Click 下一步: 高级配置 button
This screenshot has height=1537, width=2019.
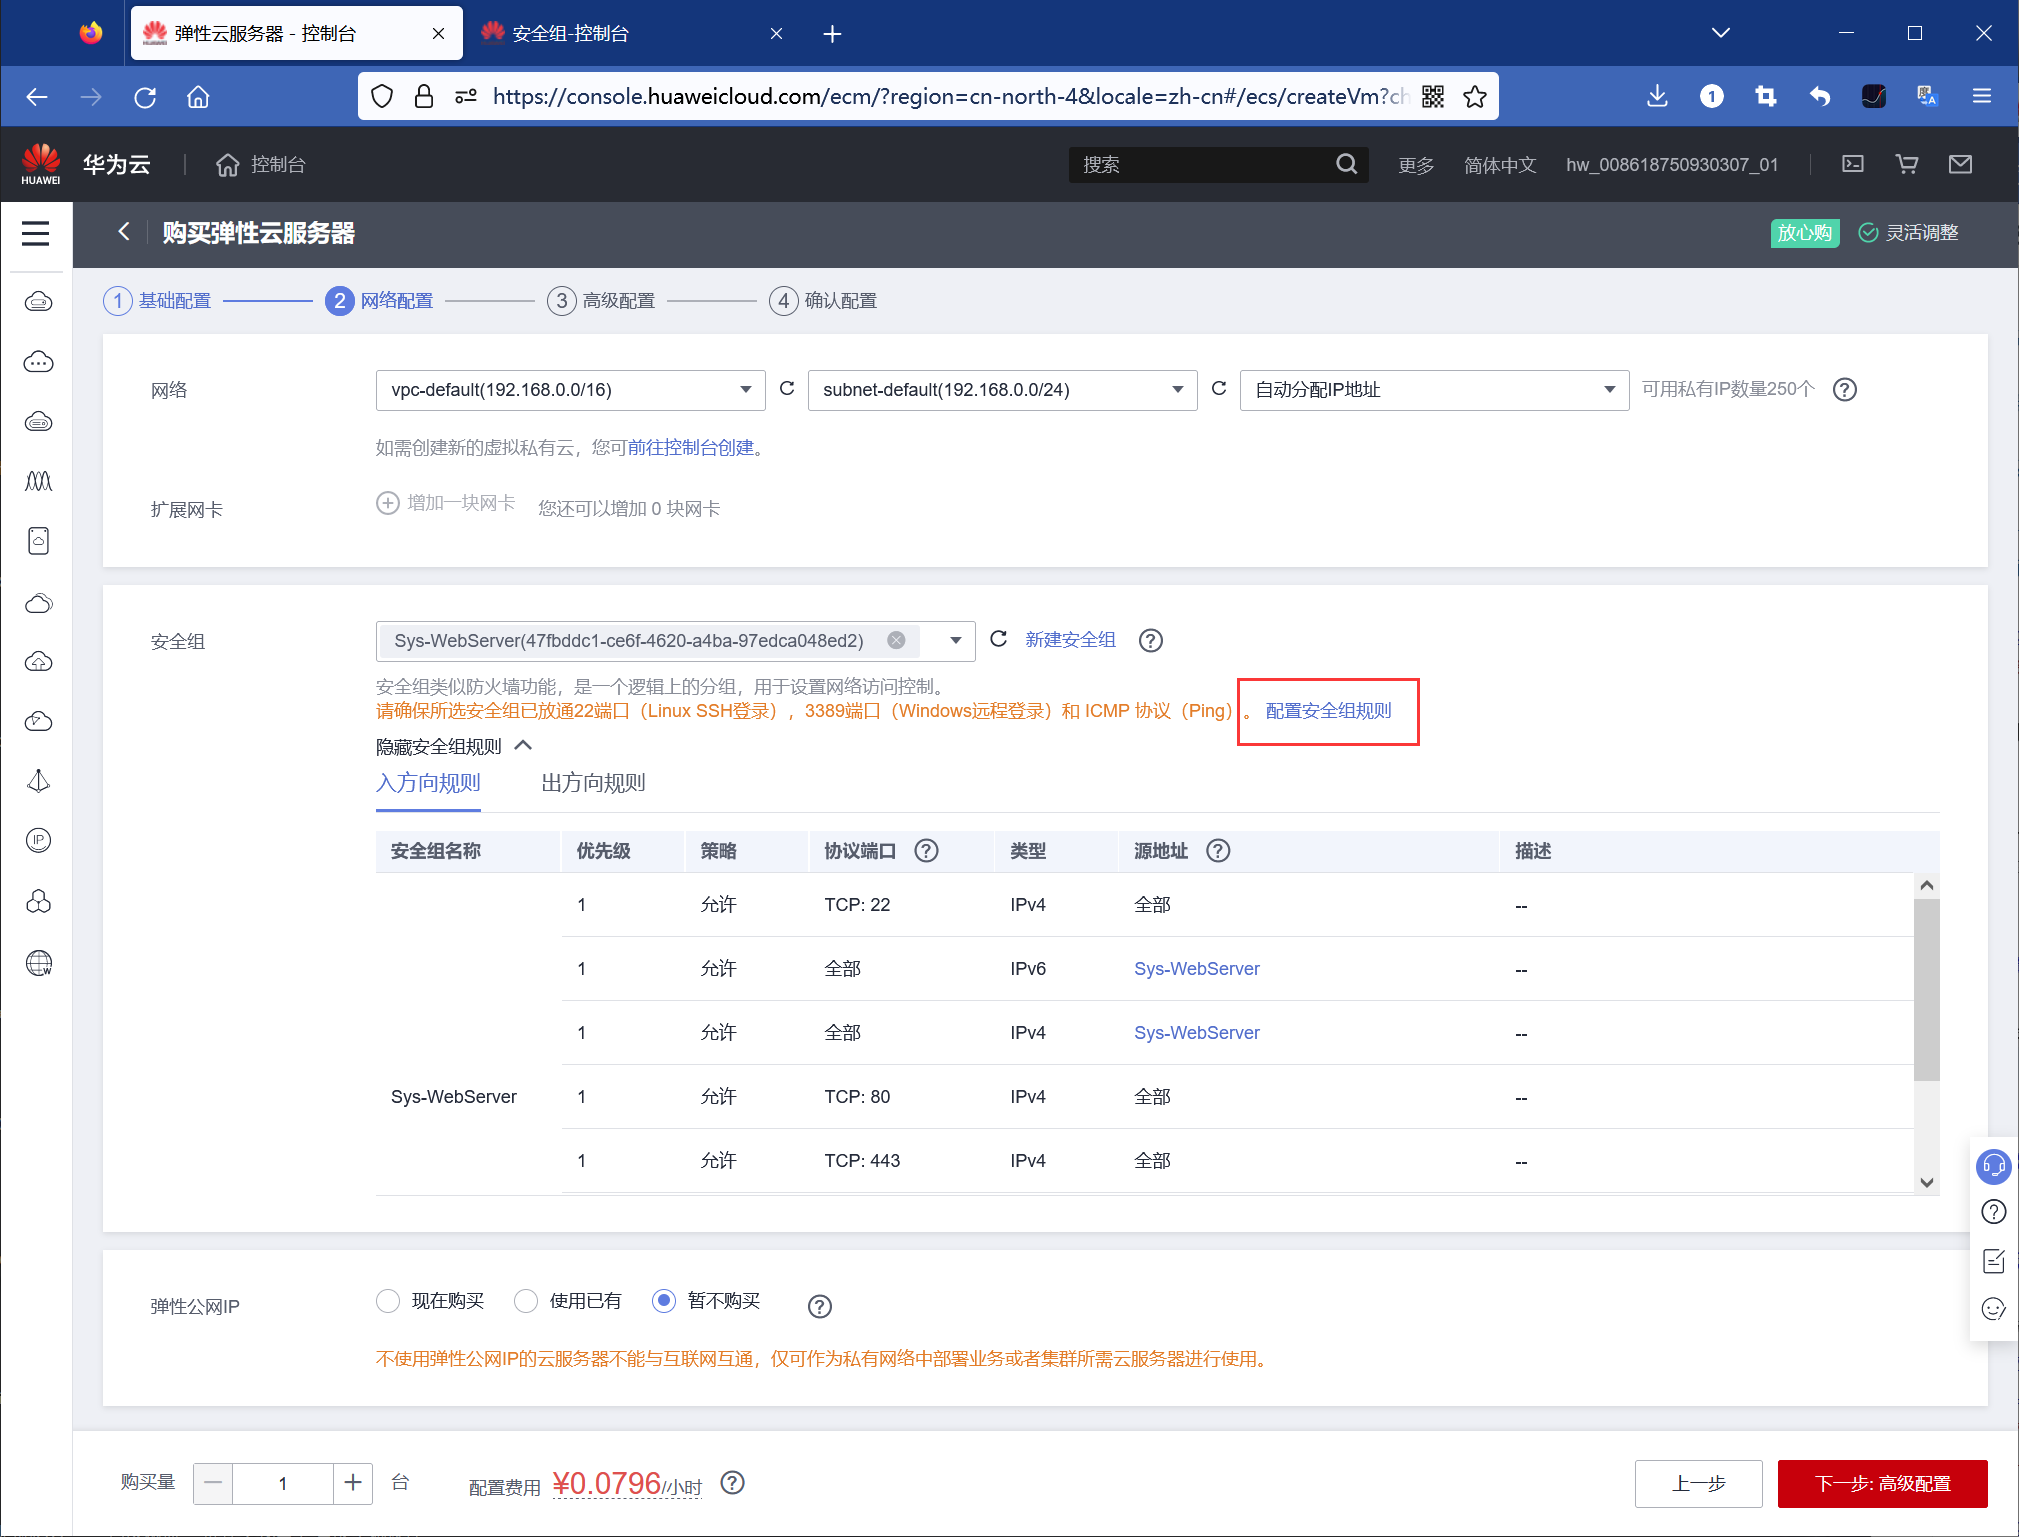pos(1882,1483)
